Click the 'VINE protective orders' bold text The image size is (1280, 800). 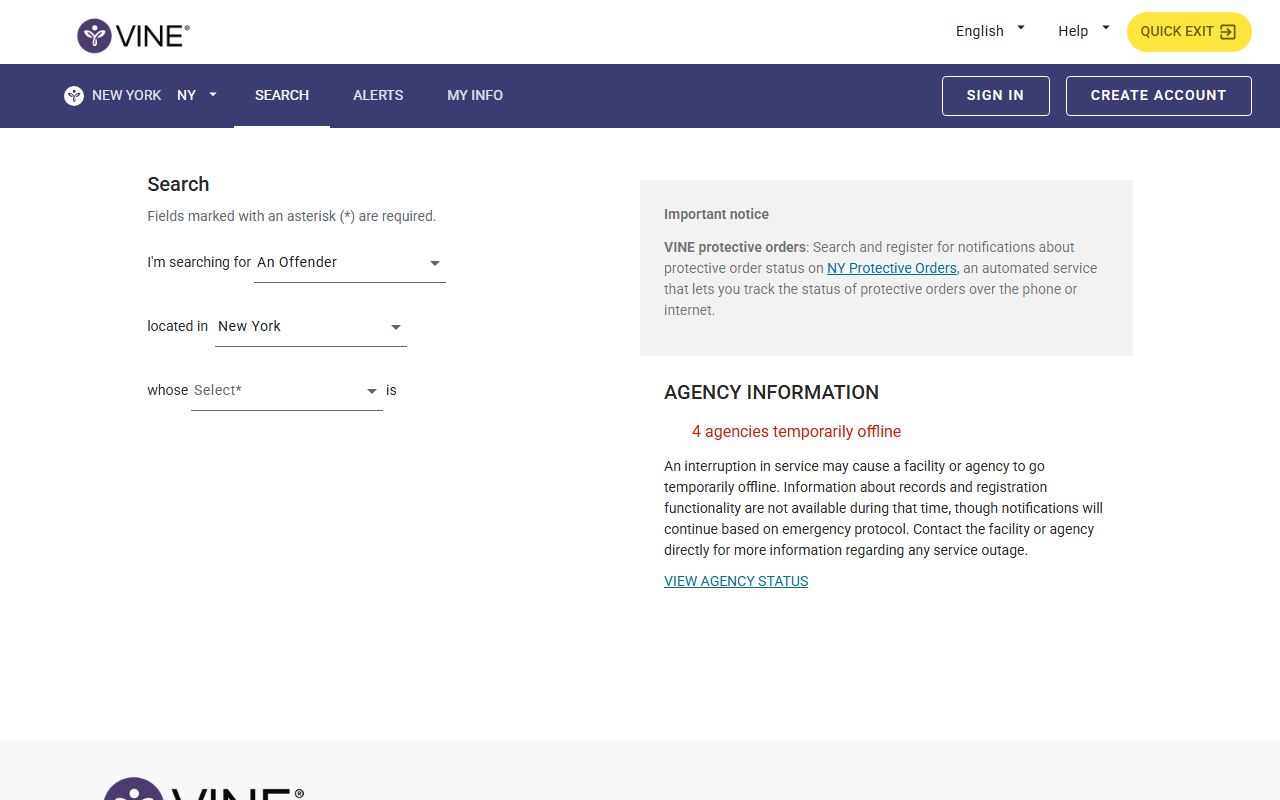pyautogui.click(x=735, y=247)
